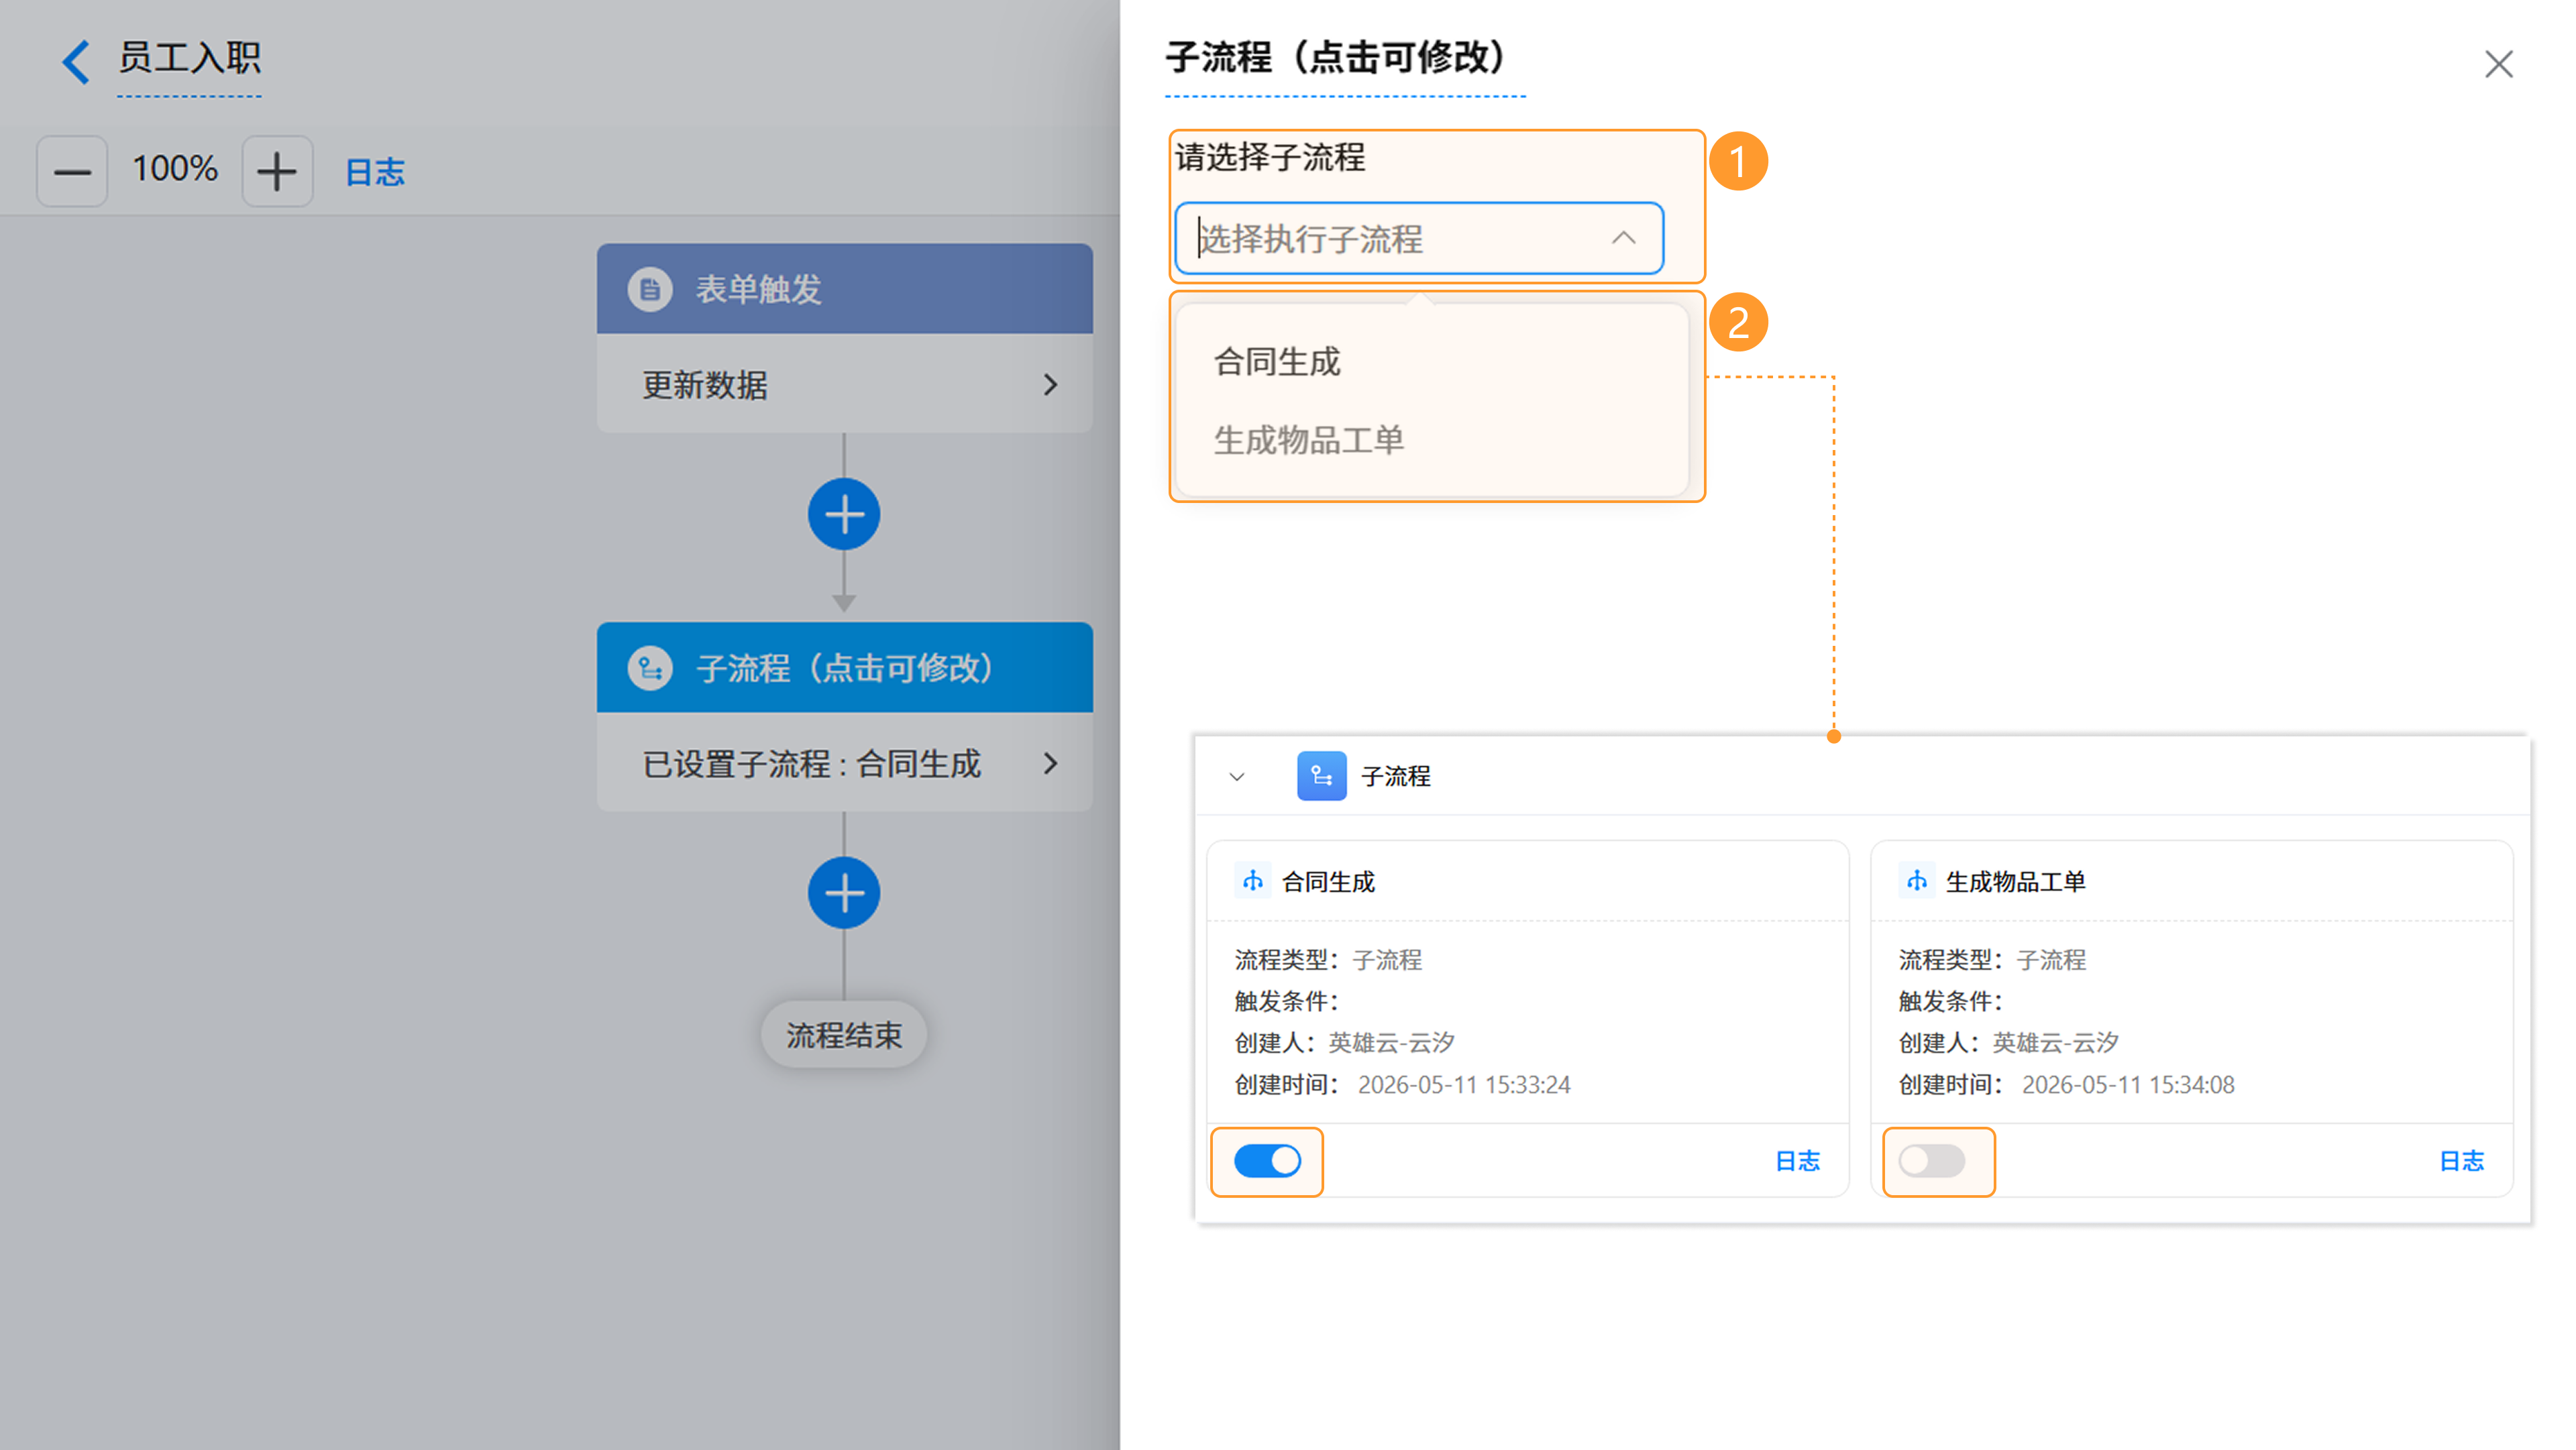The height and width of the screenshot is (1450, 2576).
Task: Click the 合同生成 card flow icon
Action: click(1253, 881)
